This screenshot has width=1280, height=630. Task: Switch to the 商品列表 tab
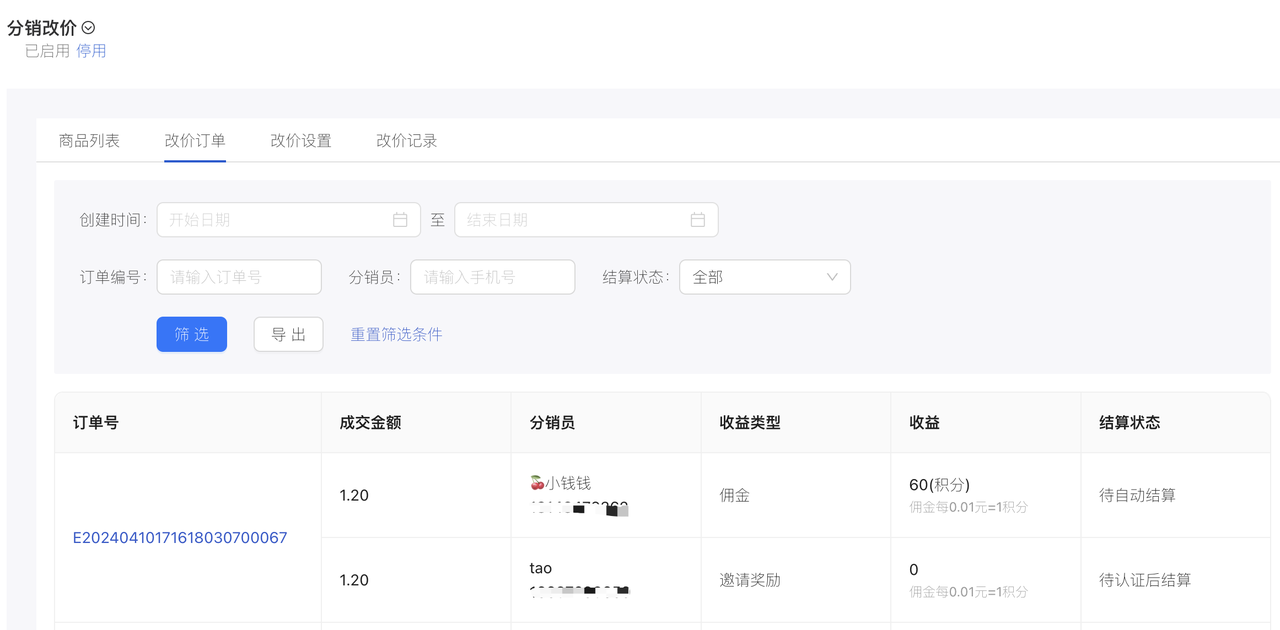click(89, 141)
